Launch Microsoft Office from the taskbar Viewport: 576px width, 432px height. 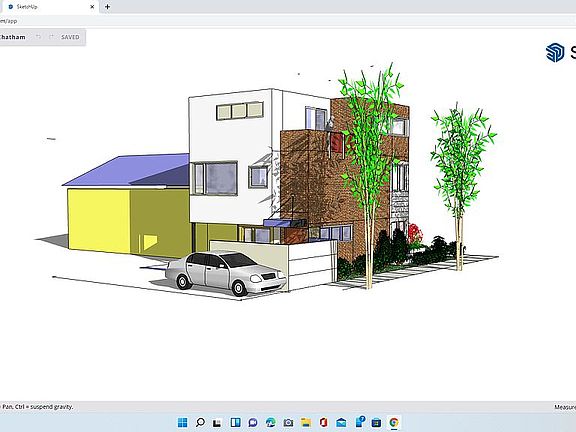coord(323,422)
